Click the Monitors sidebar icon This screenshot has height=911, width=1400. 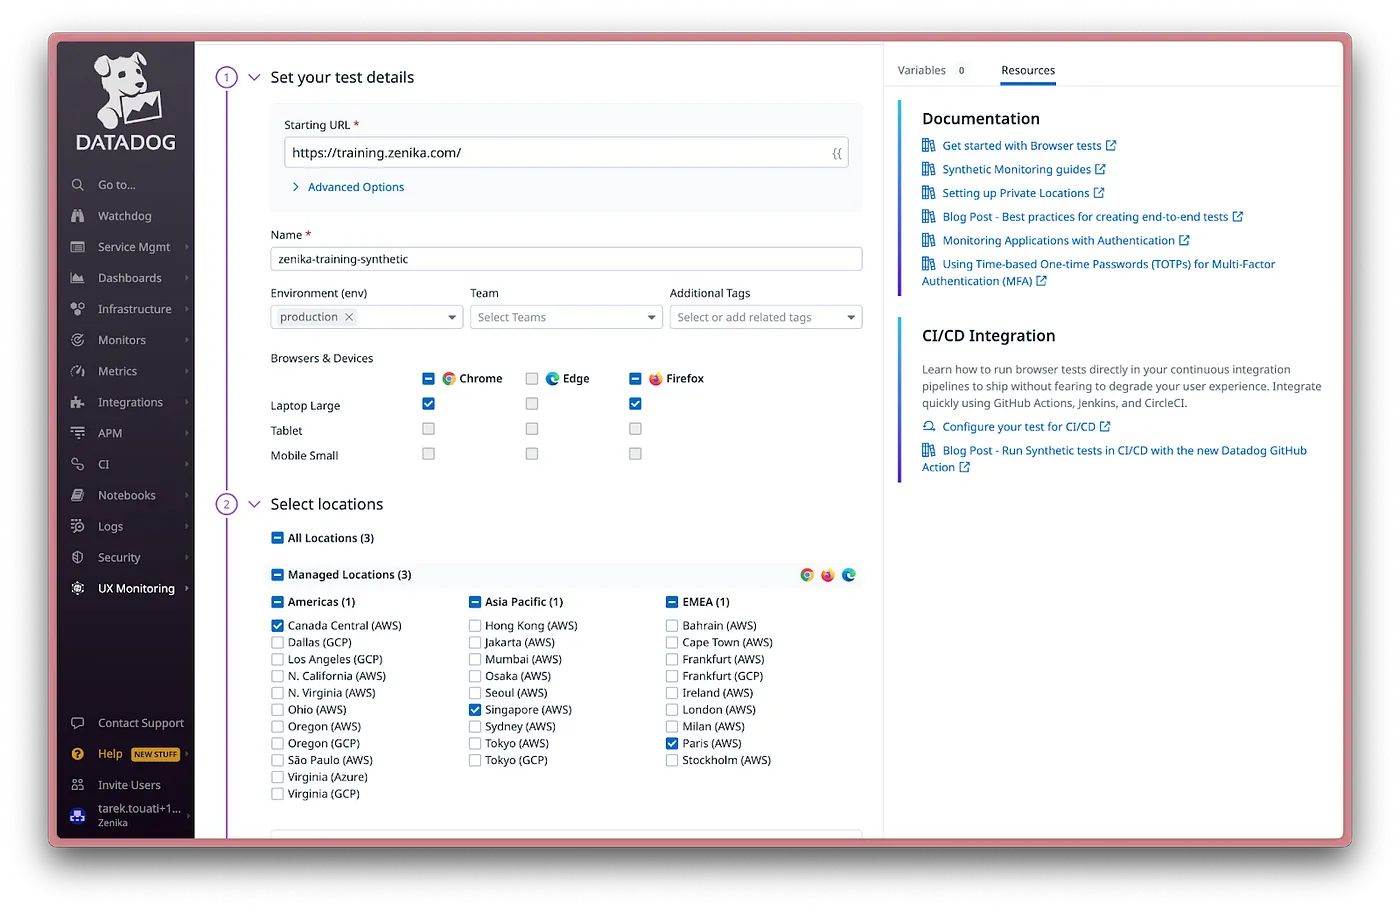tap(77, 340)
